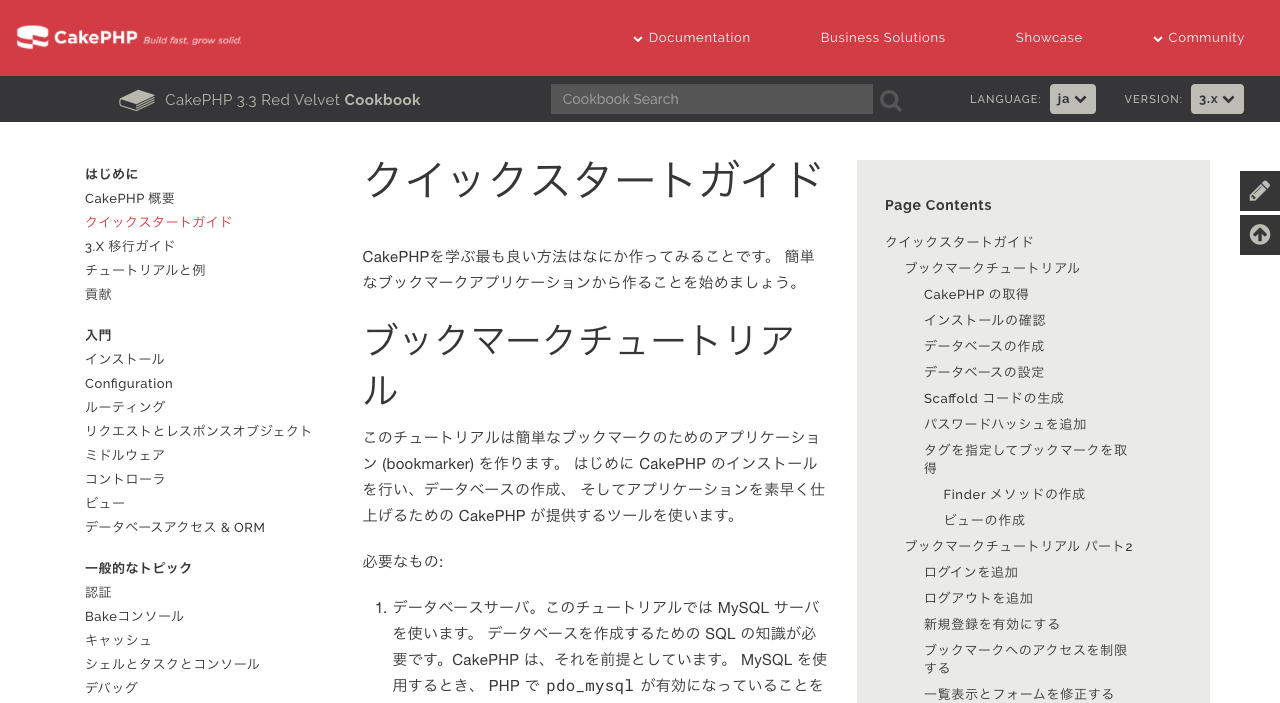Open Showcase in top navigation
The width and height of the screenshot is (1280, 703).
pyautogui.click(x=1049, y=38)
